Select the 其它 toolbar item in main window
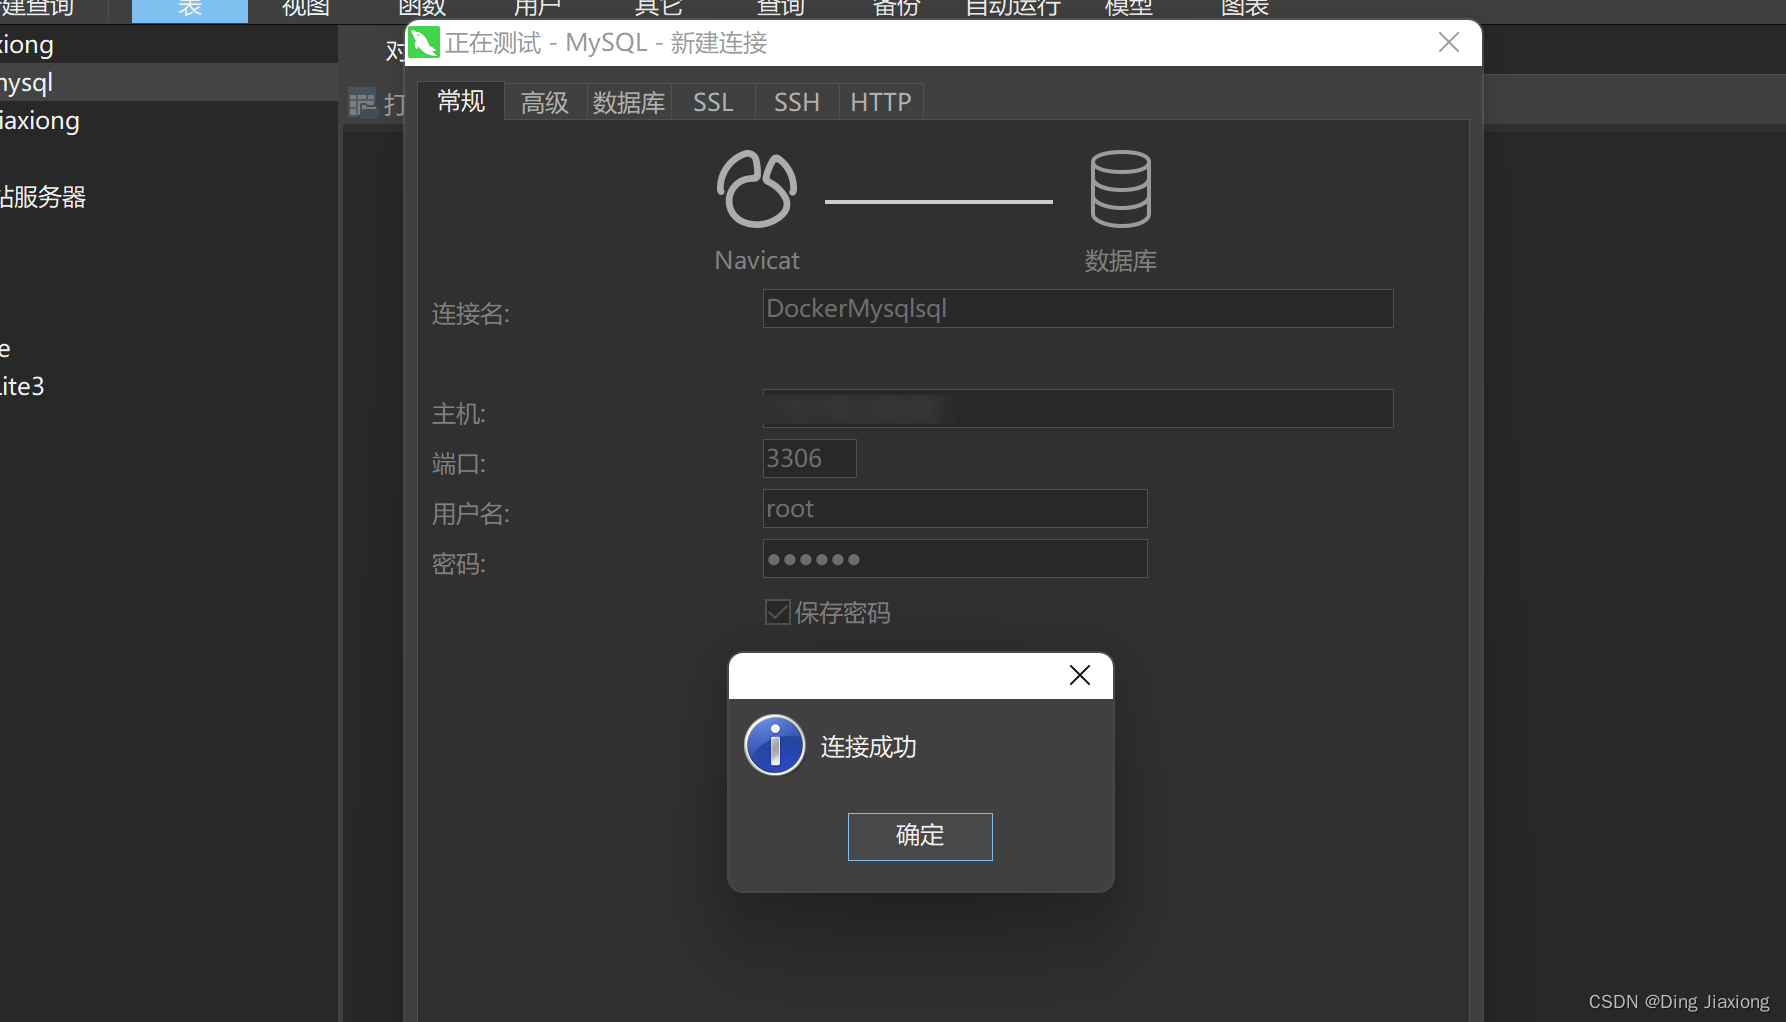Image resolution: width=1786 pixels, height=1022 pixels. pos(658,9)
